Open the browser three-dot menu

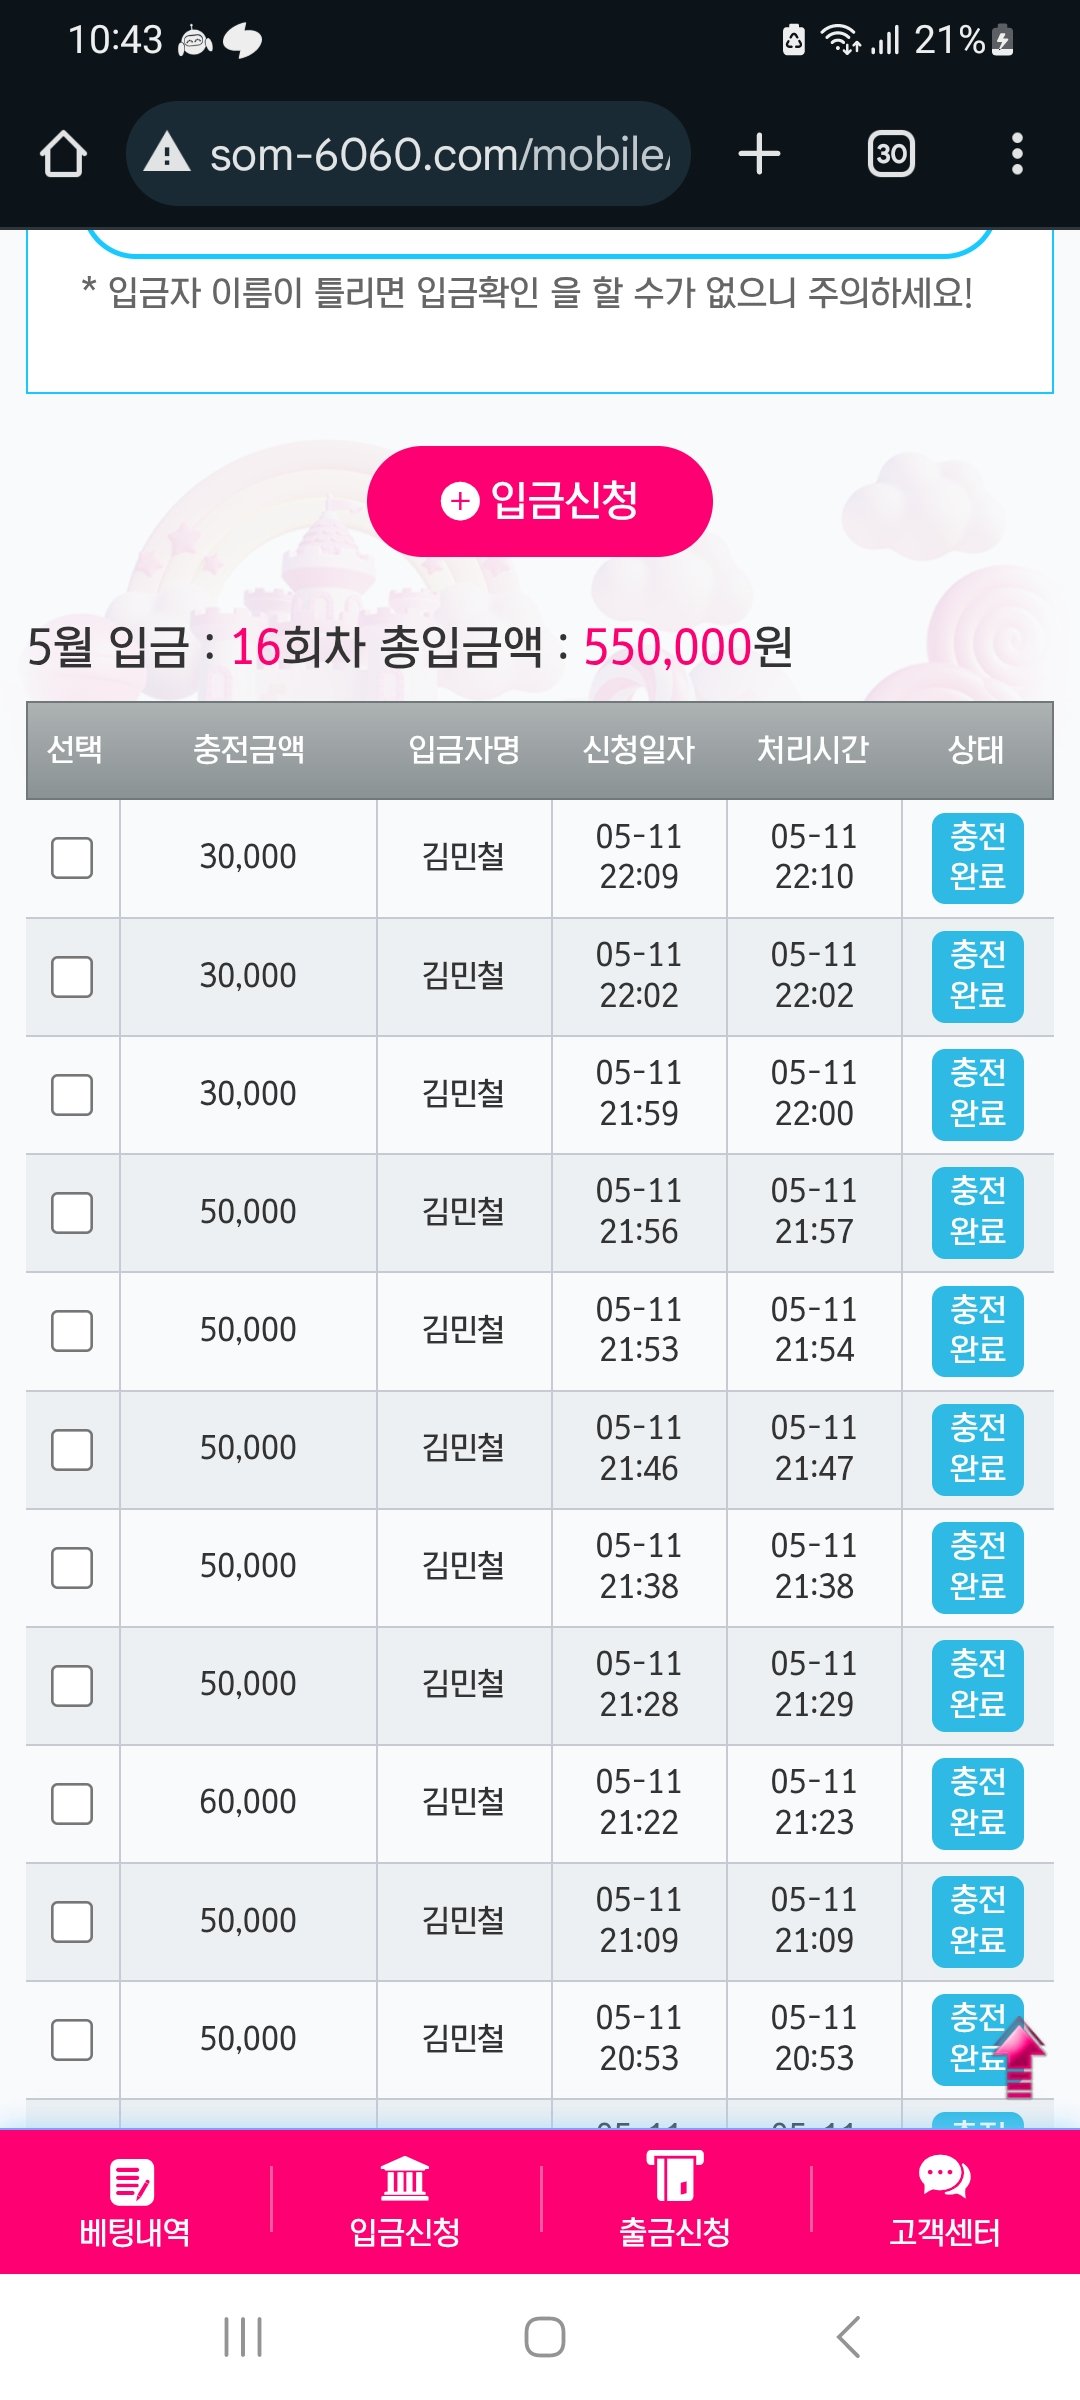[1017, 154]
